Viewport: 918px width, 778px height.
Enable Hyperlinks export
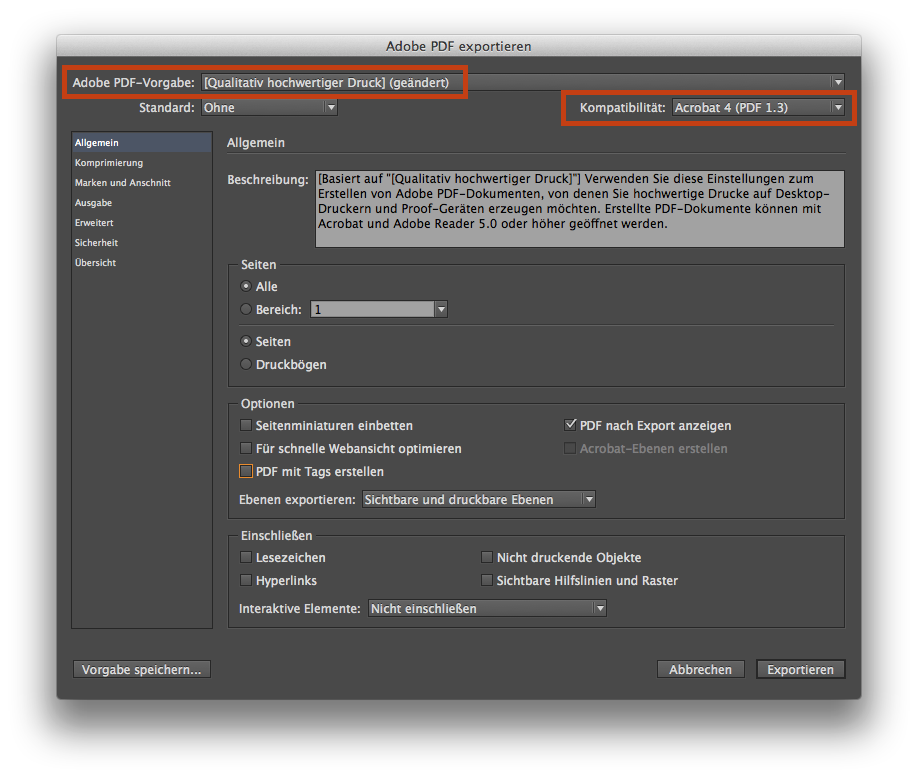pos(245,580)
